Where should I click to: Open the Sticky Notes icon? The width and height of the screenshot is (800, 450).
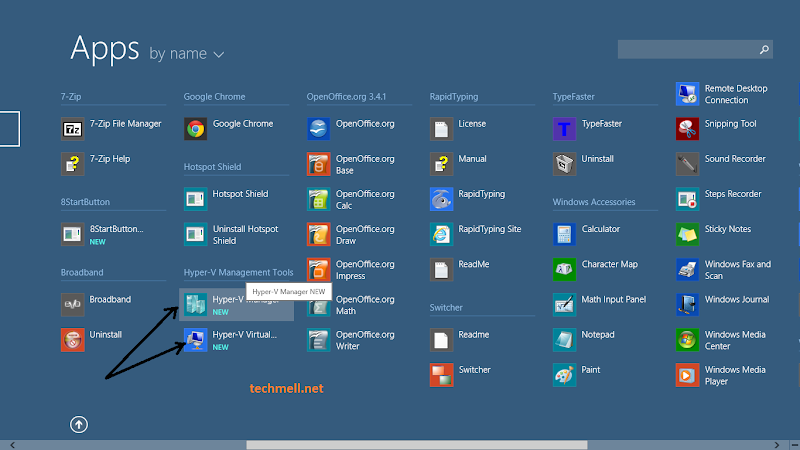(x=687, y=235)
